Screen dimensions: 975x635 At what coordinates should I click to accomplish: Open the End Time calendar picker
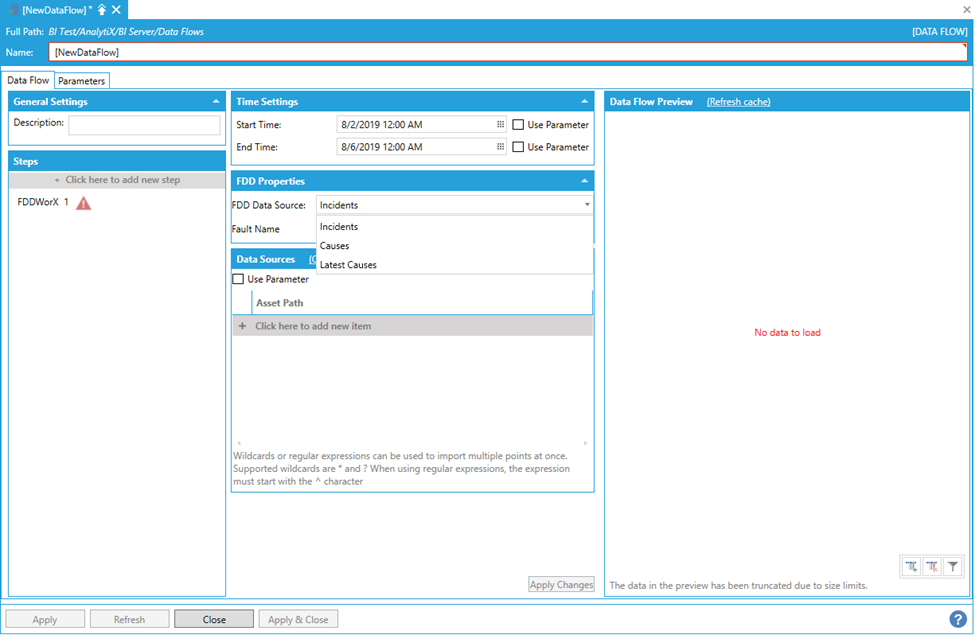tap(500, 147)
